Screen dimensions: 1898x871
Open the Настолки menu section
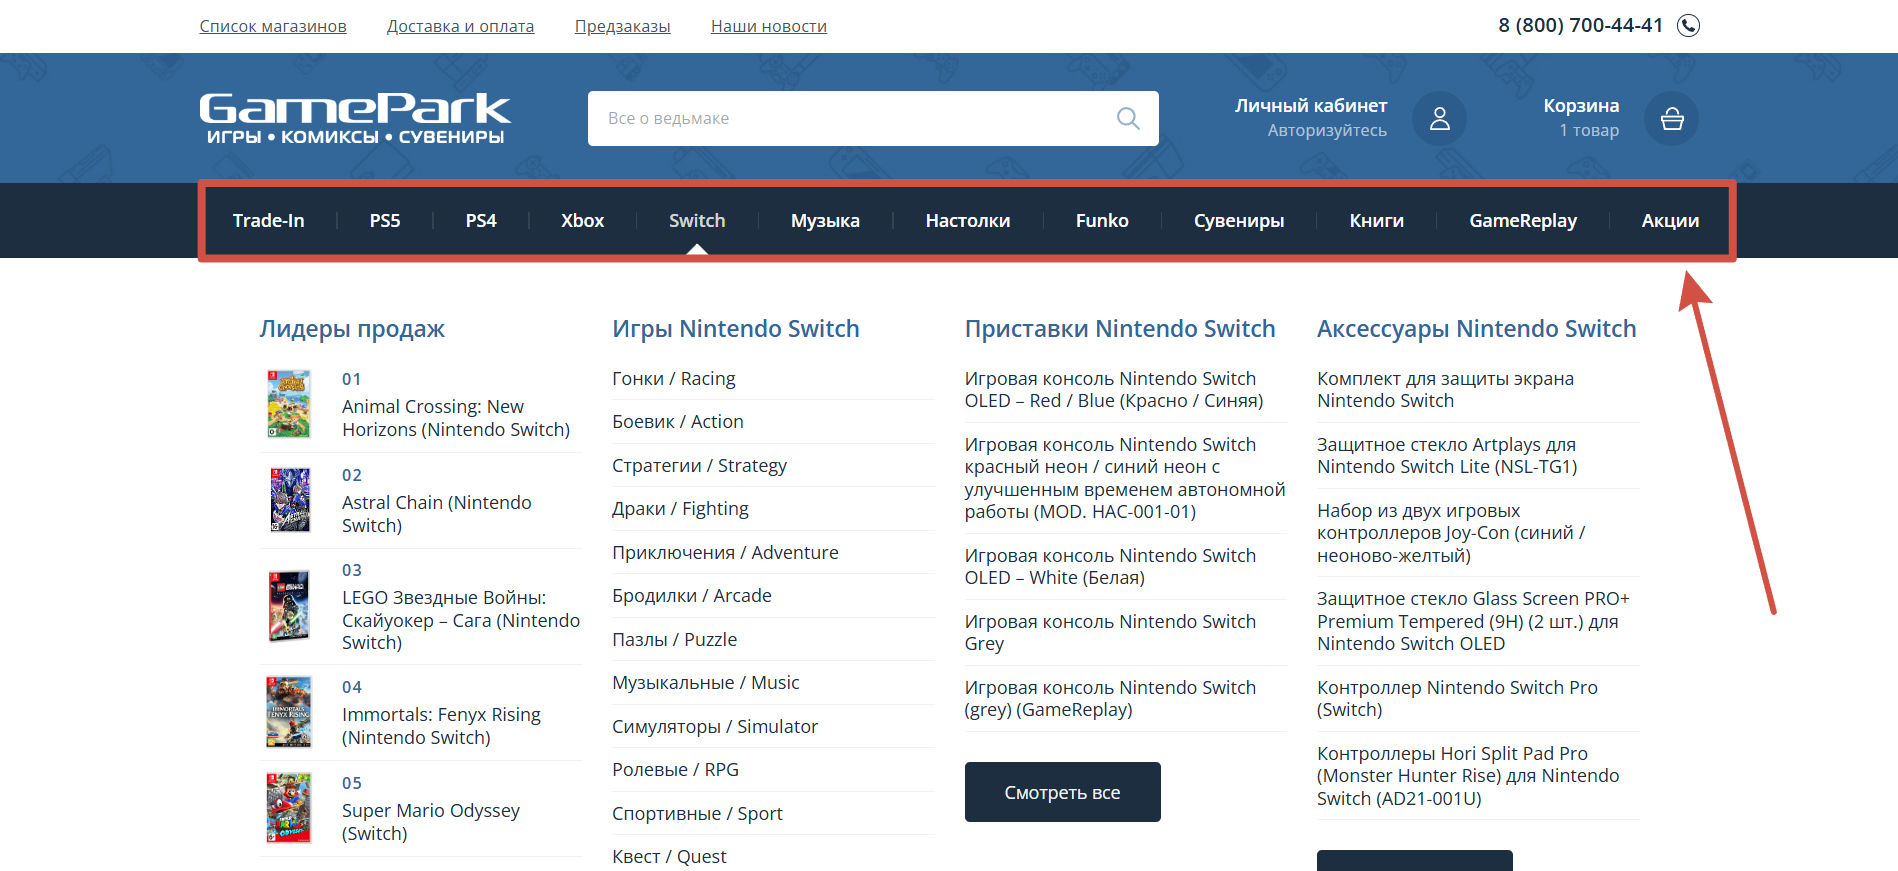coord(967,220)
